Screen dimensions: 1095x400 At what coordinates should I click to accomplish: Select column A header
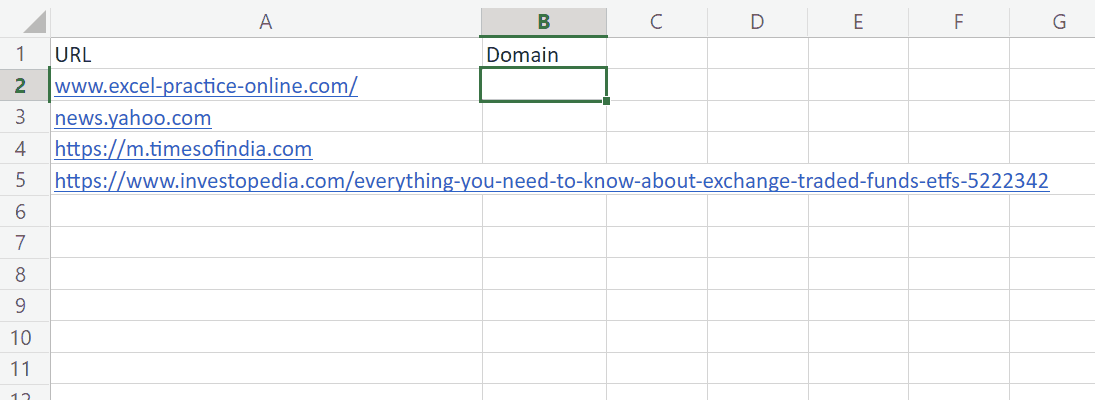[265, 21]
